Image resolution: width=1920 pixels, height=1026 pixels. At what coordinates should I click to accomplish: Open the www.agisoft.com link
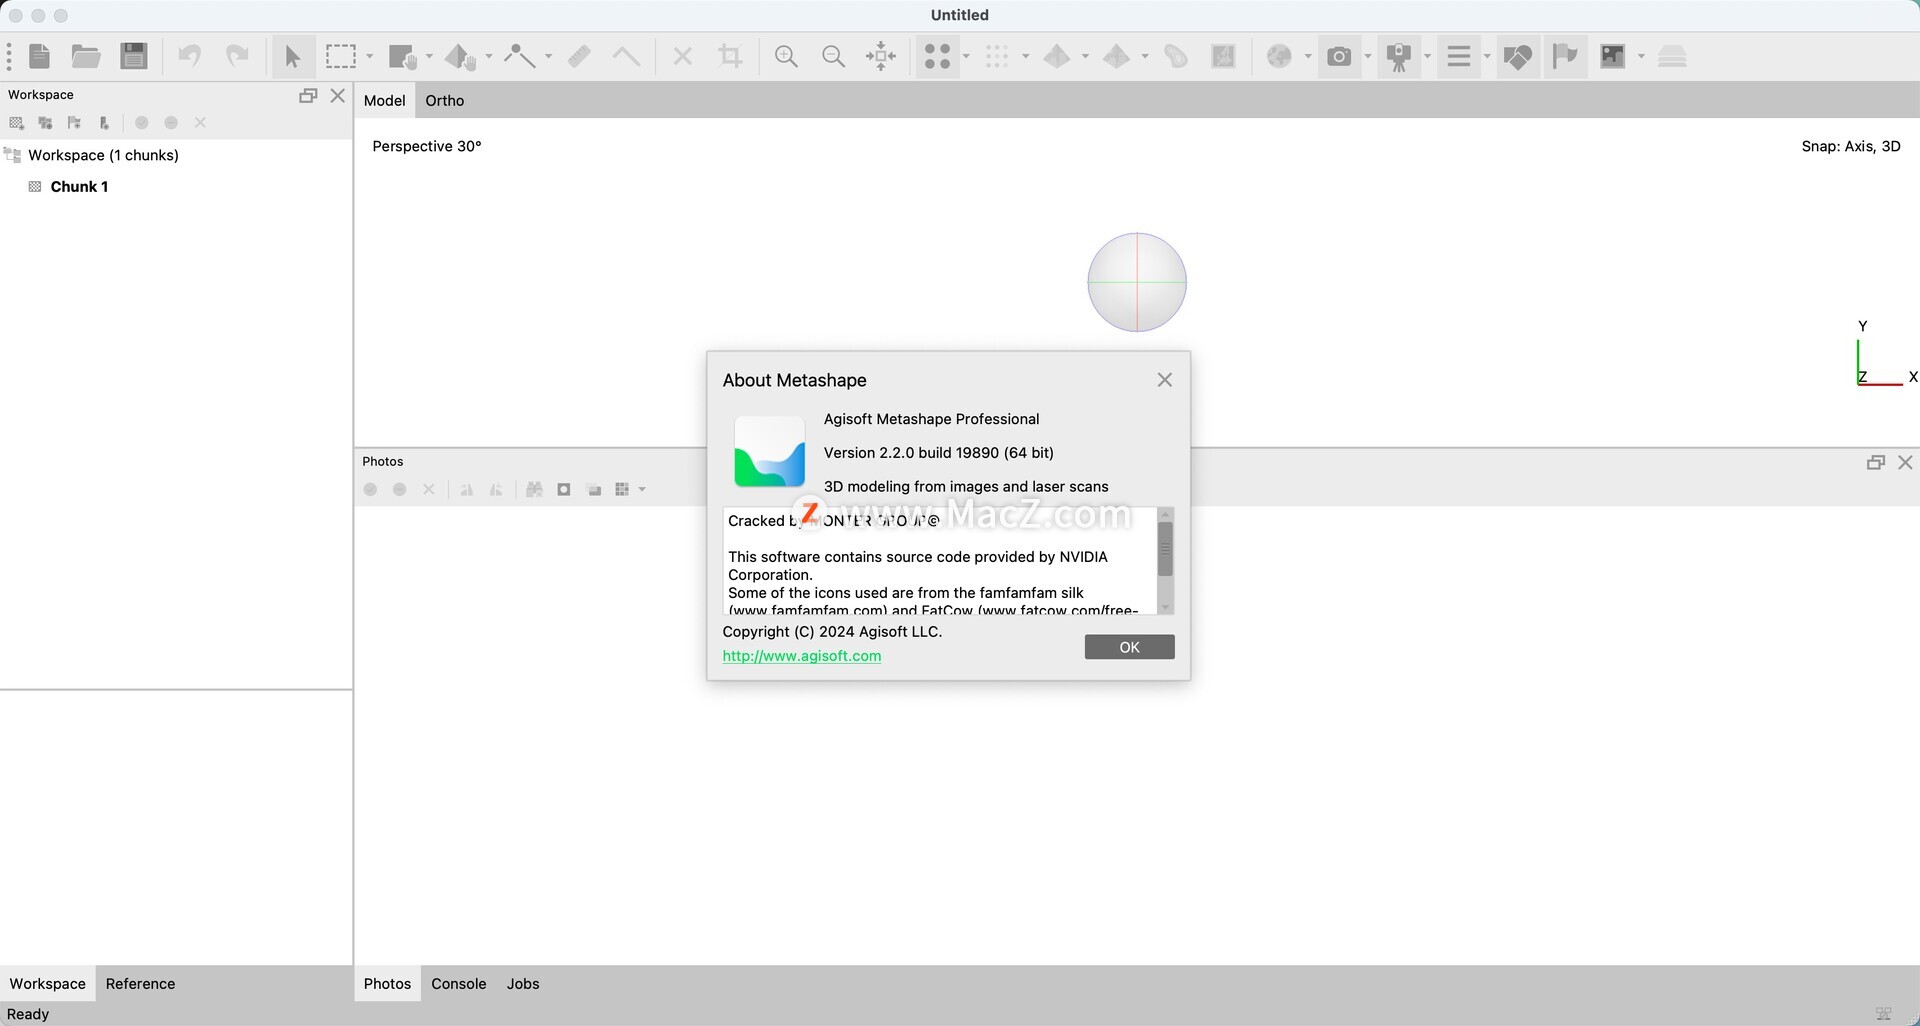coord(801,656)
